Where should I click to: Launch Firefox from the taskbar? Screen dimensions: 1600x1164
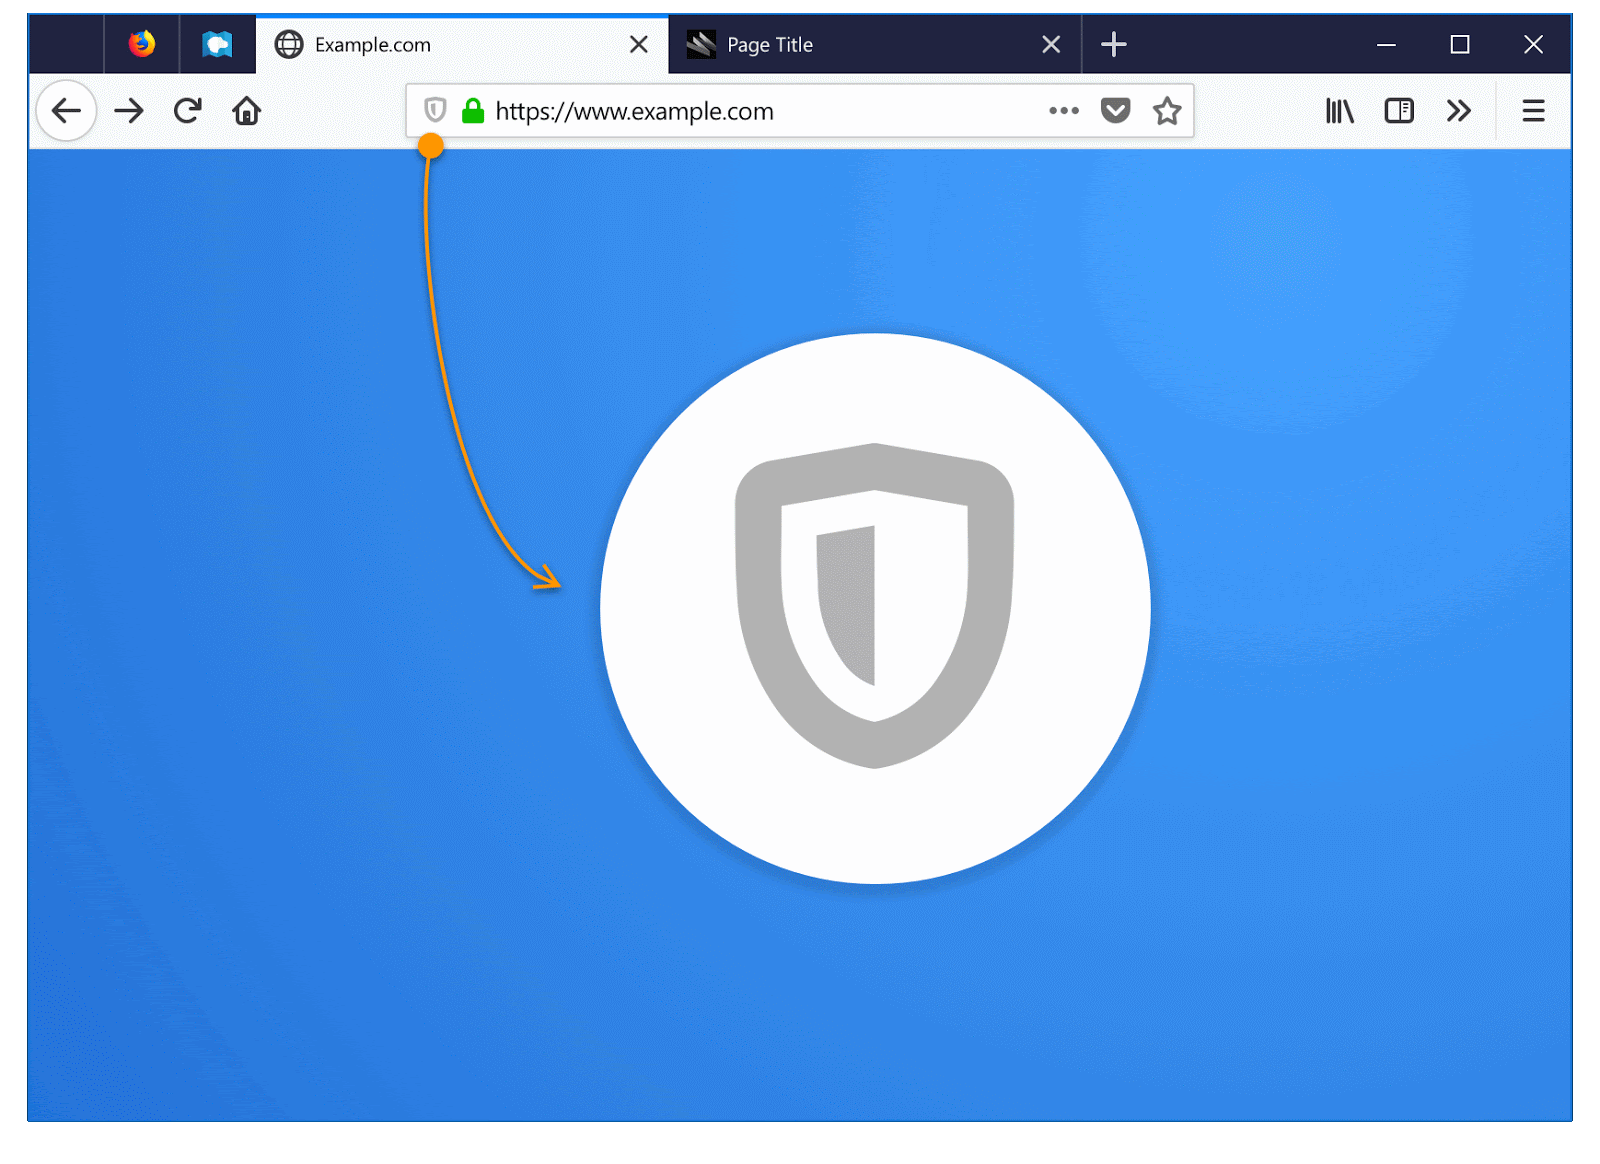(x=141, y=44)
